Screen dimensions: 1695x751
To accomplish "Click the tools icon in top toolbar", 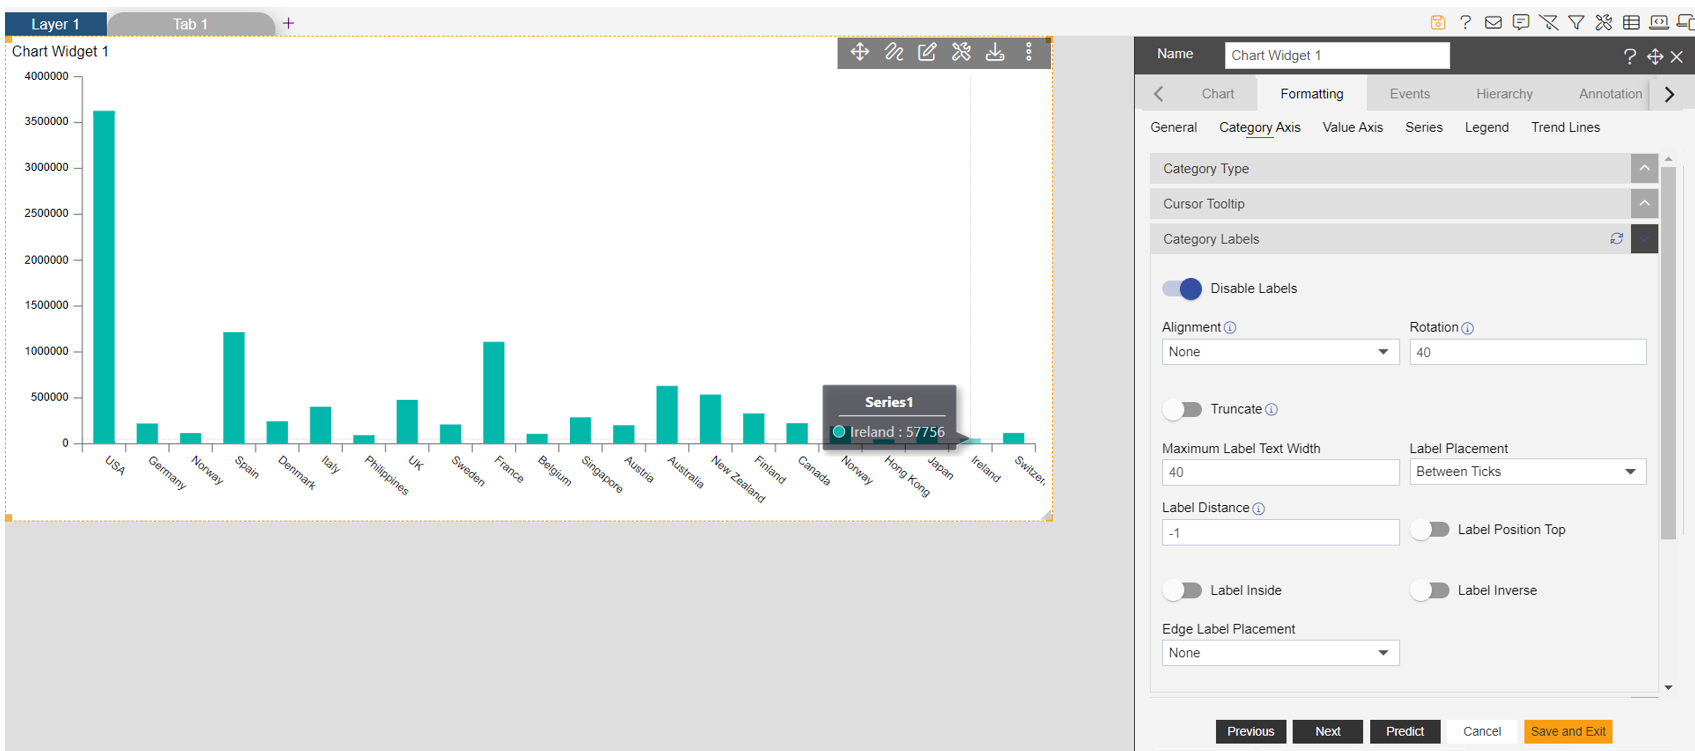I will pyautogui.click(x=1604, y=22).
